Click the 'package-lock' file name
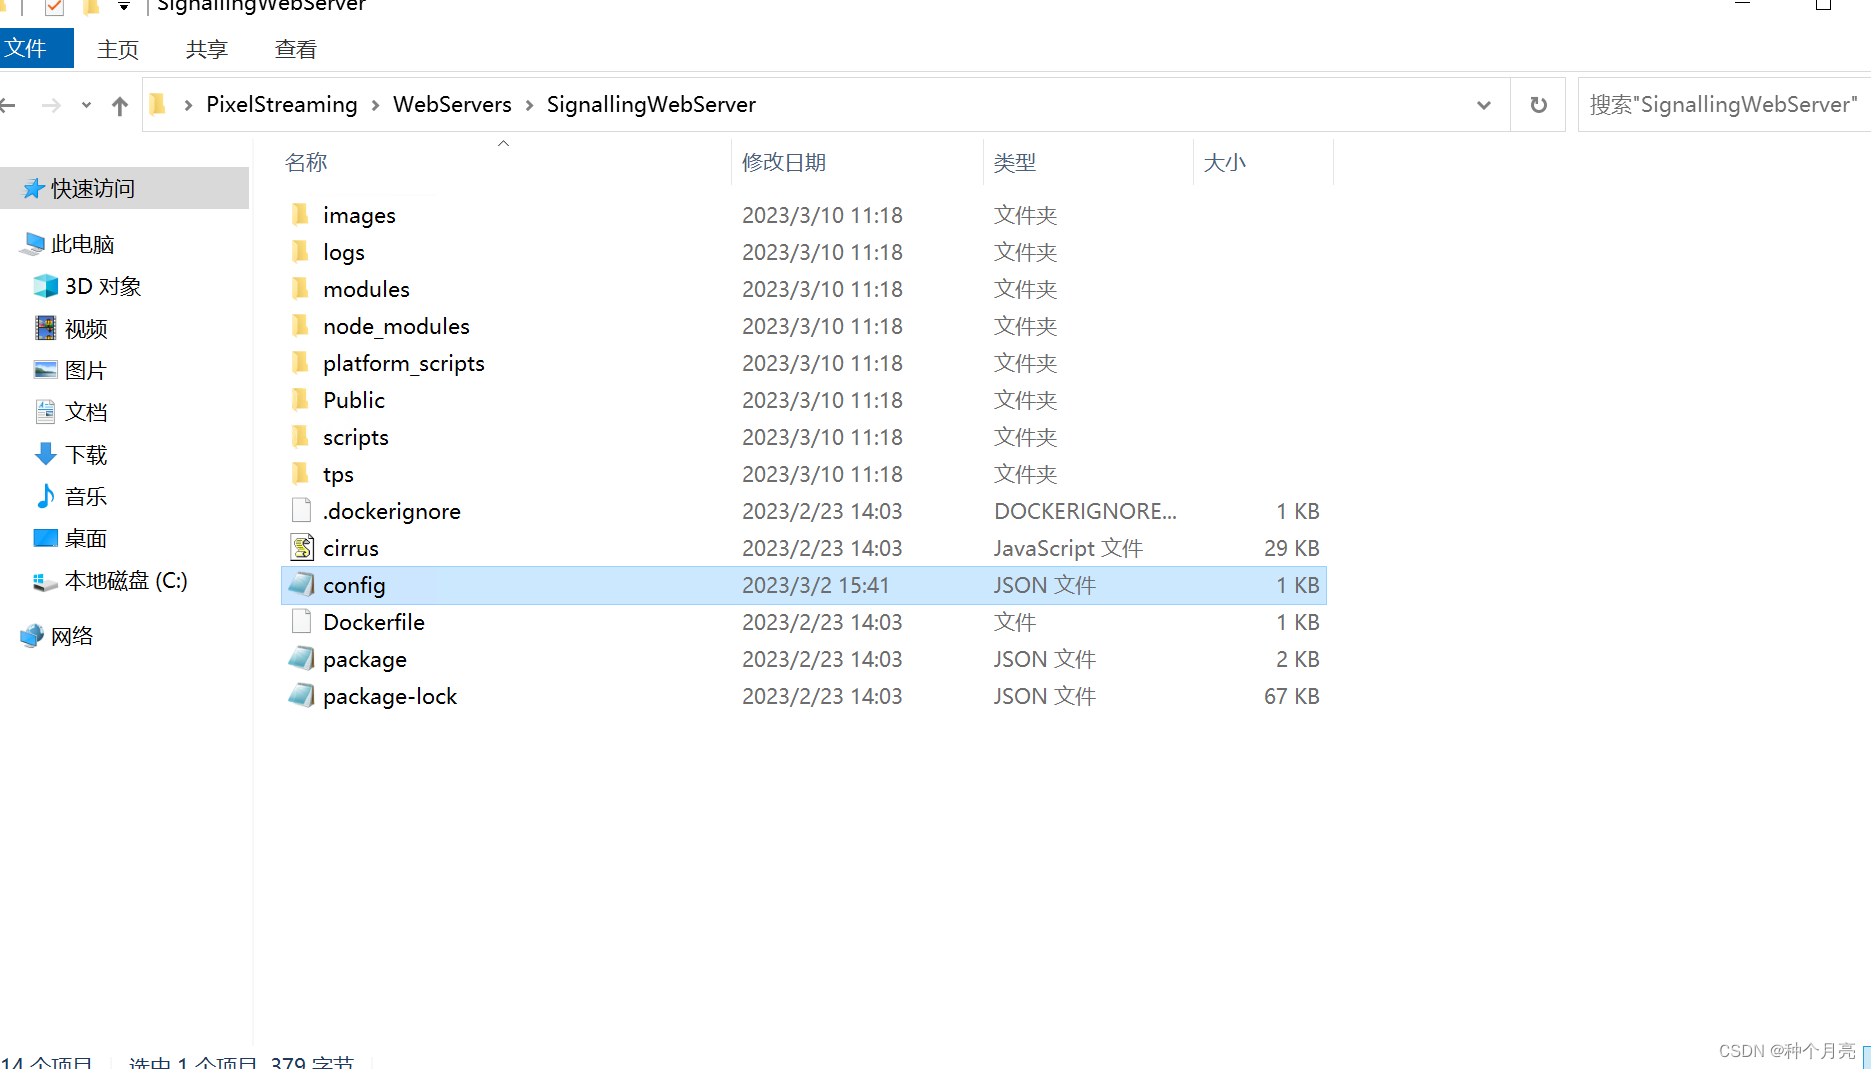This screenshot has height=1069, width=1871. click(390, 696)
